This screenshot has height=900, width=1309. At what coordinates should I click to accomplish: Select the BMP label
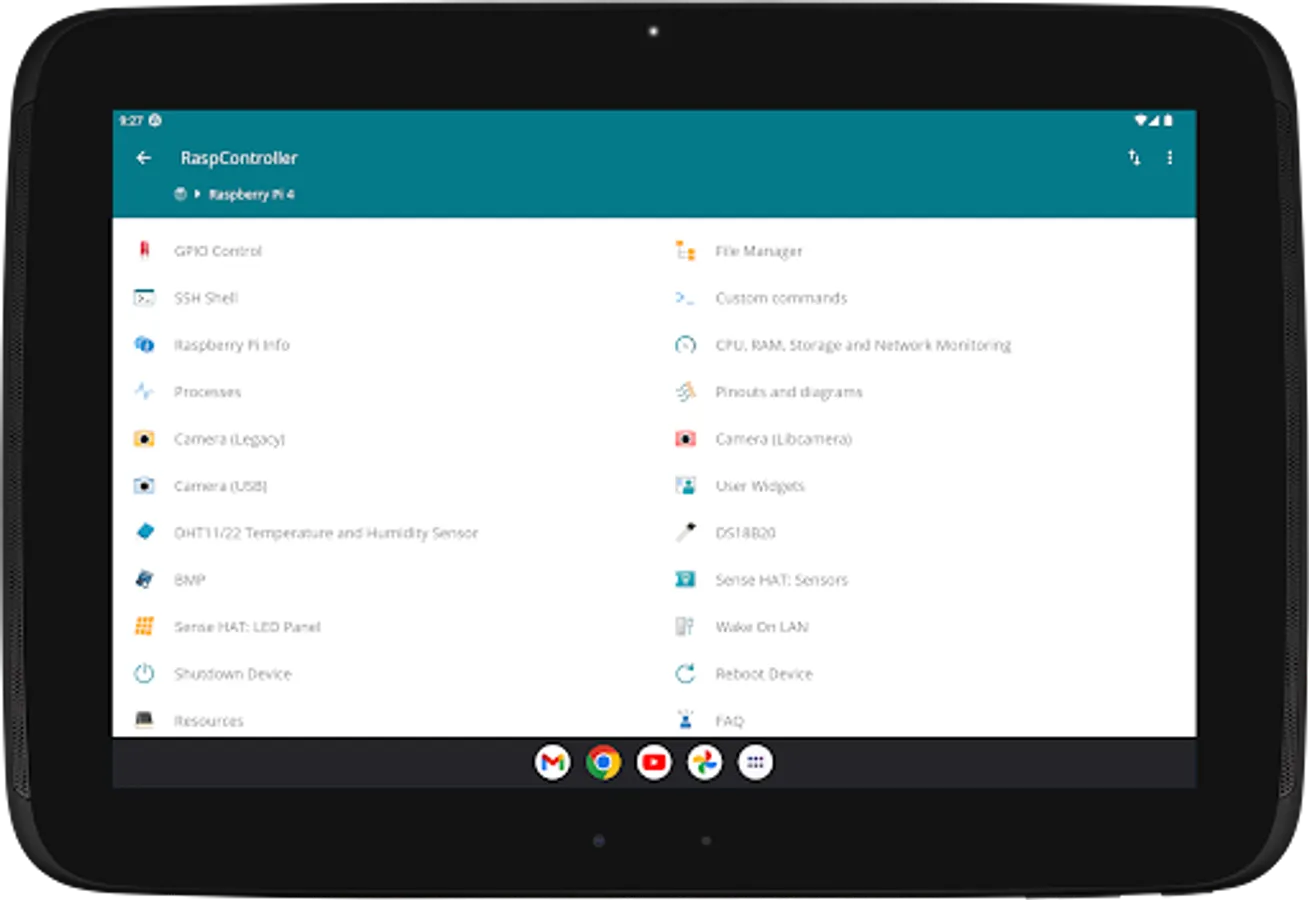point(189,580)
